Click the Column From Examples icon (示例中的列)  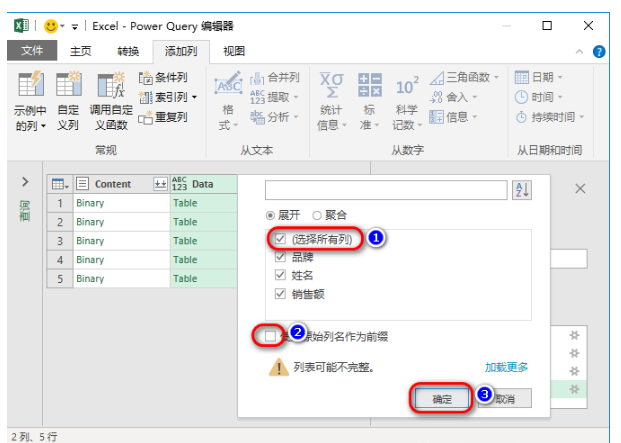(31, 84)
